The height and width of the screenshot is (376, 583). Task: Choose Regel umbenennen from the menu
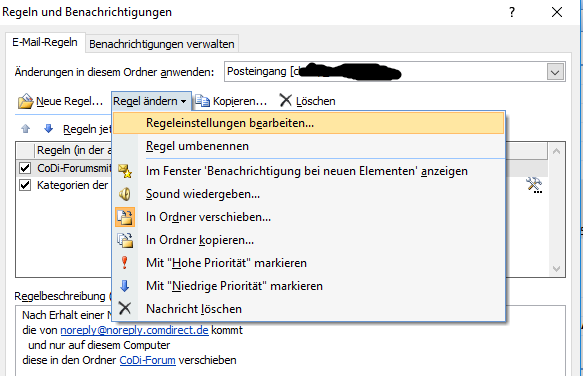[308, 146]
